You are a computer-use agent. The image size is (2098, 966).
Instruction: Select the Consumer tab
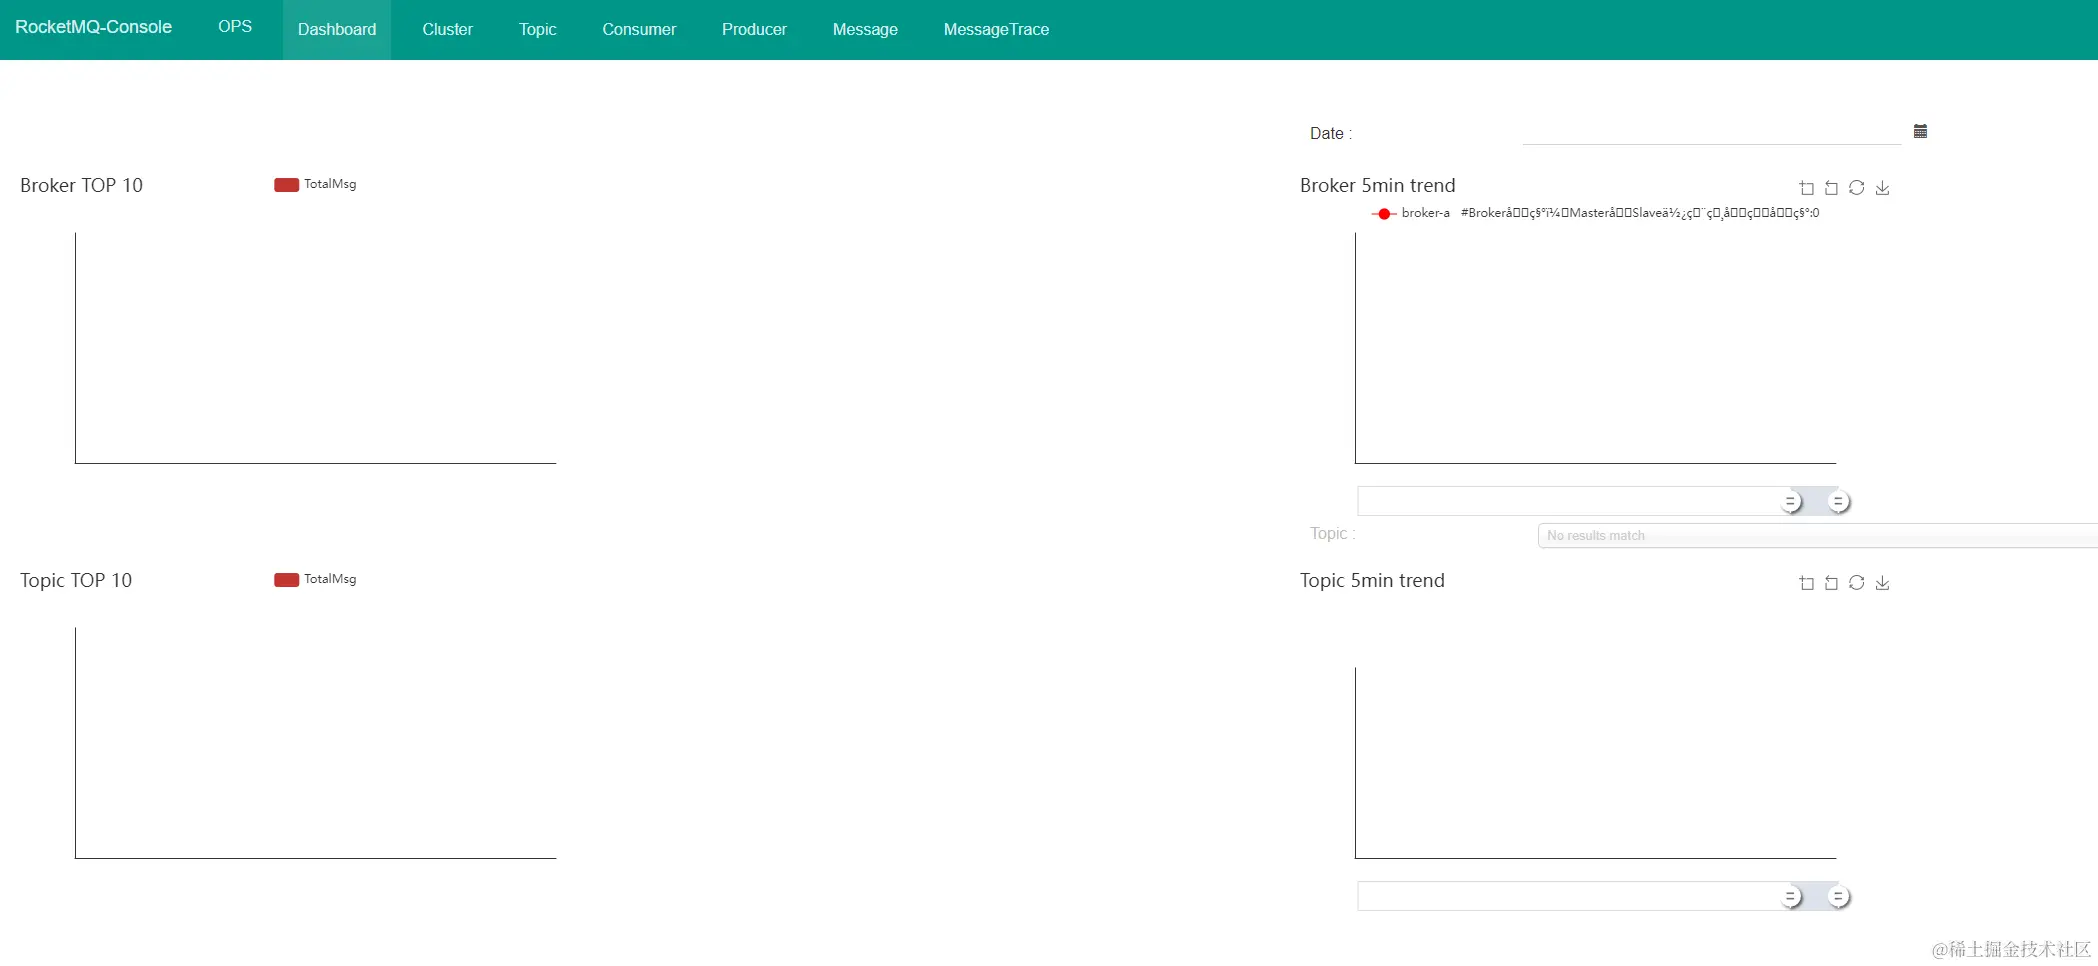[x=639, y=30]
